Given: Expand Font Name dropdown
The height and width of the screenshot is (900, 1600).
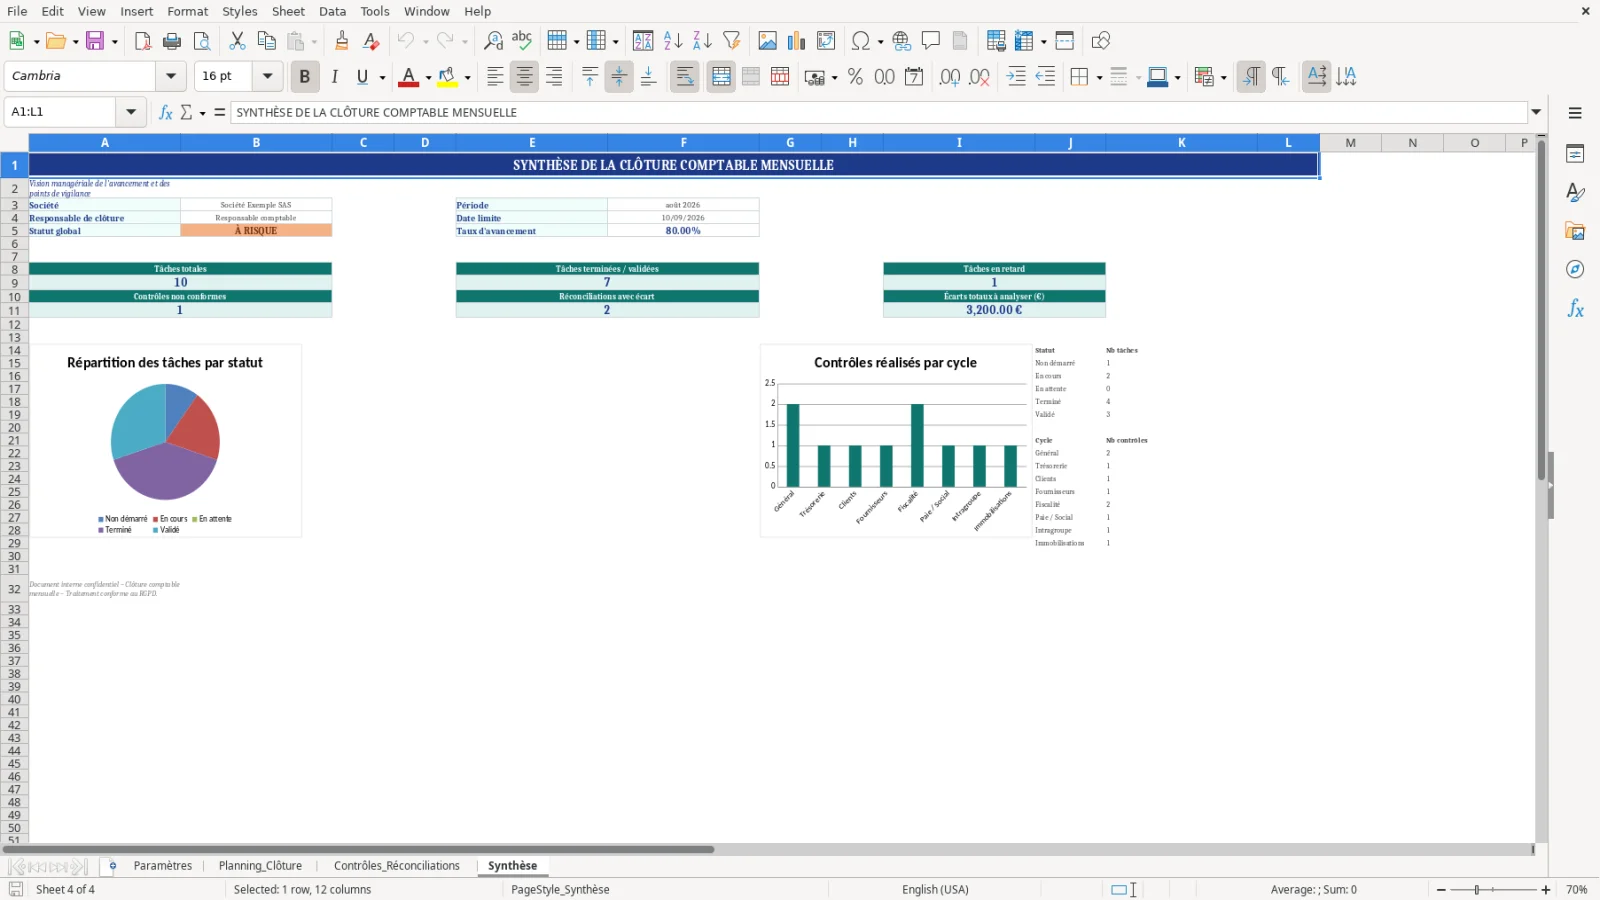Looking at the screenshot, I should click(171, 76).
